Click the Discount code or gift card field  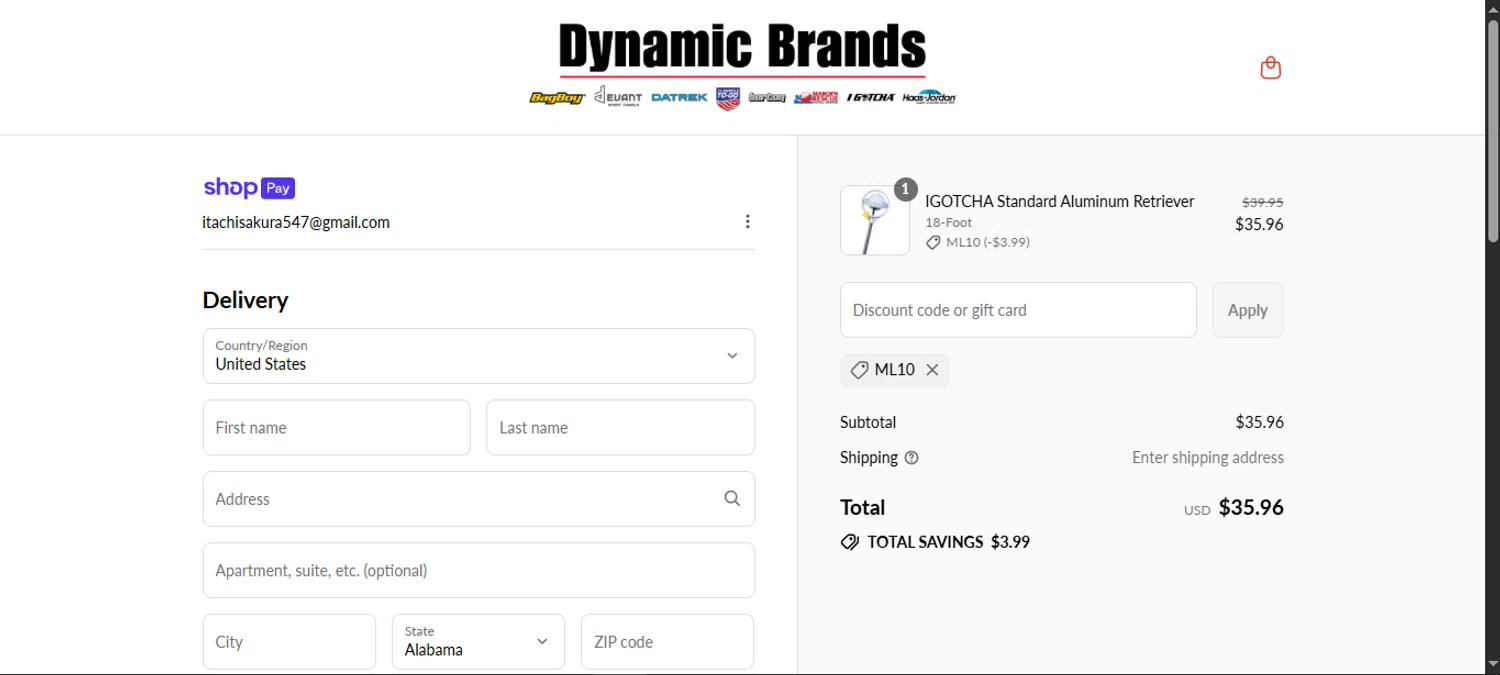click(x=1018, y=310)
